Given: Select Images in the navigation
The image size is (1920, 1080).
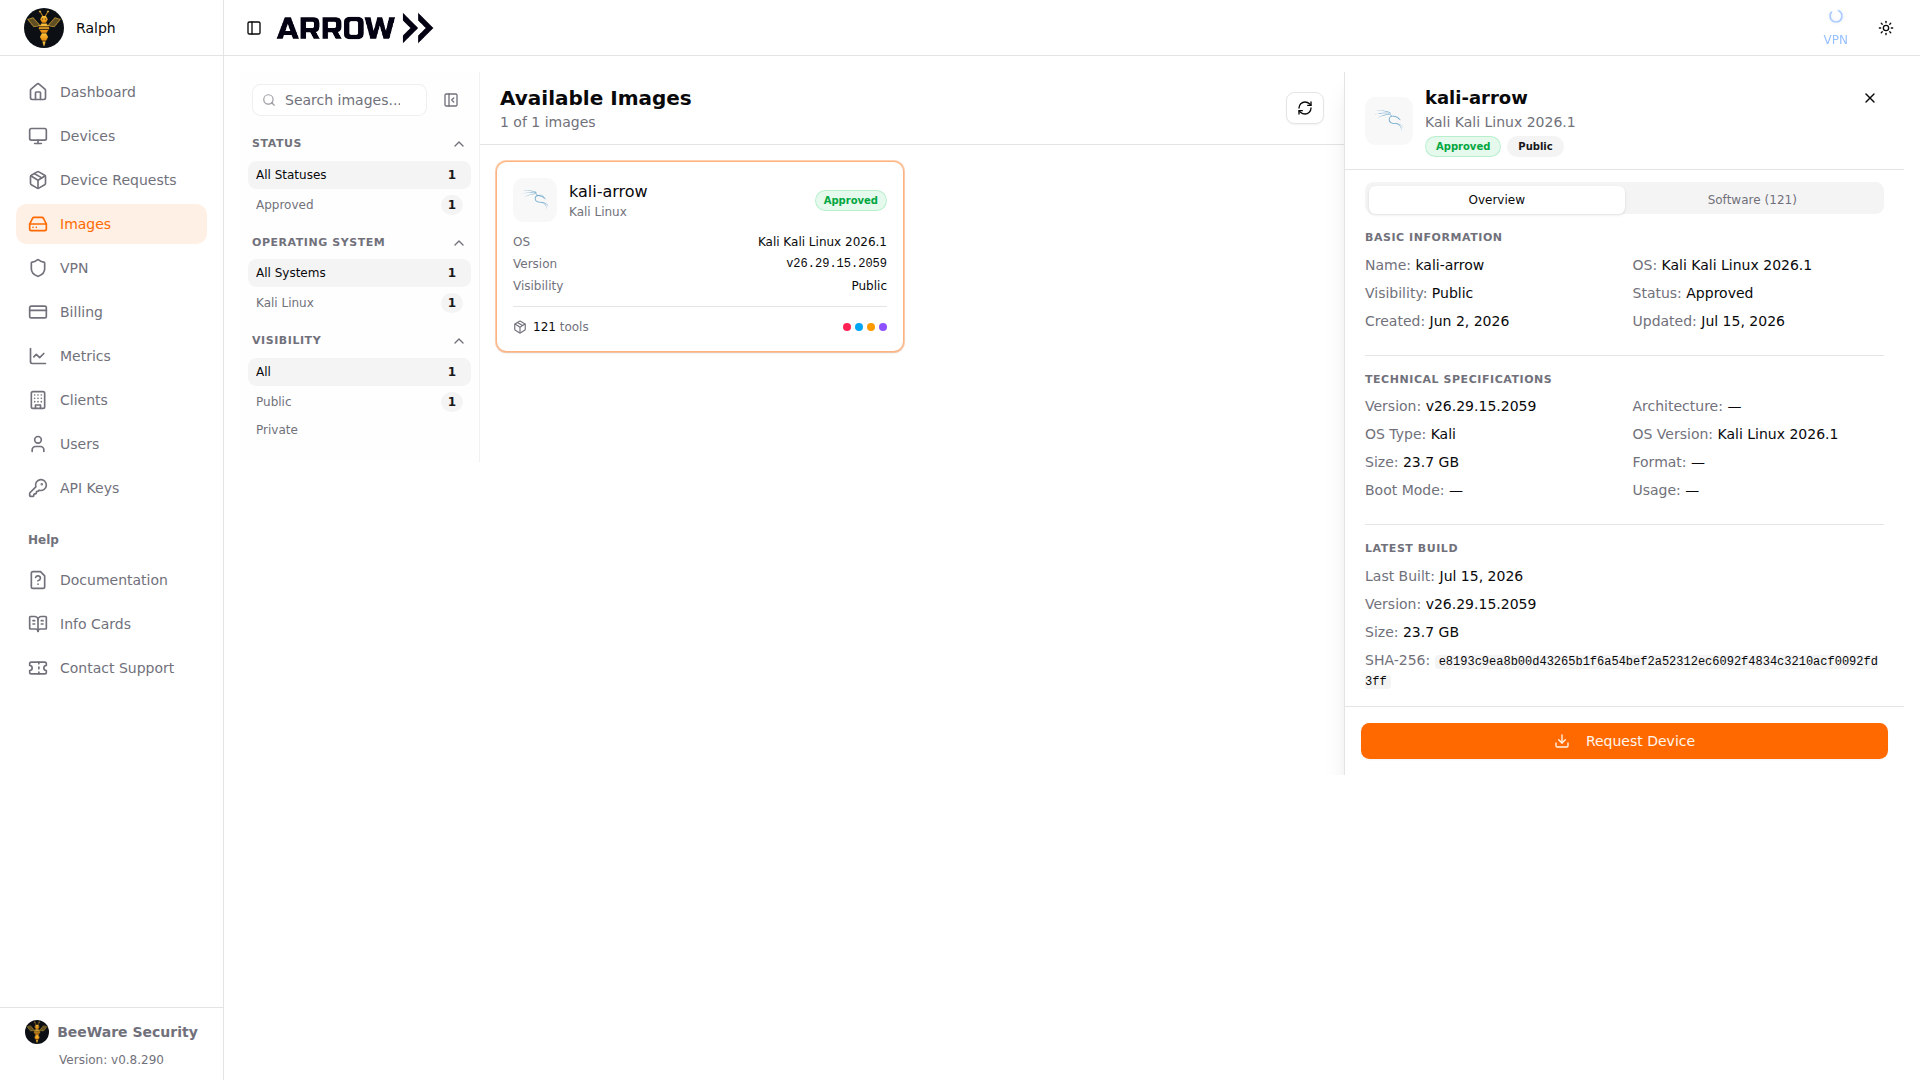Looking at the screenshot, I should pos(111,224).
